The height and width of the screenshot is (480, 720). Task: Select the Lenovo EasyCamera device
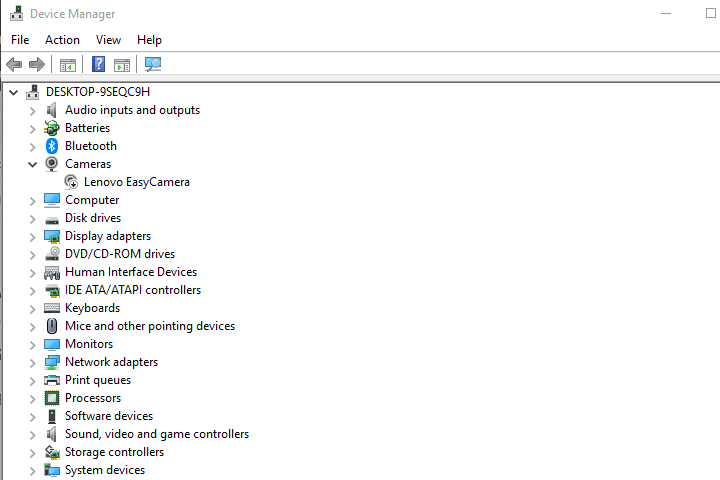136,182
